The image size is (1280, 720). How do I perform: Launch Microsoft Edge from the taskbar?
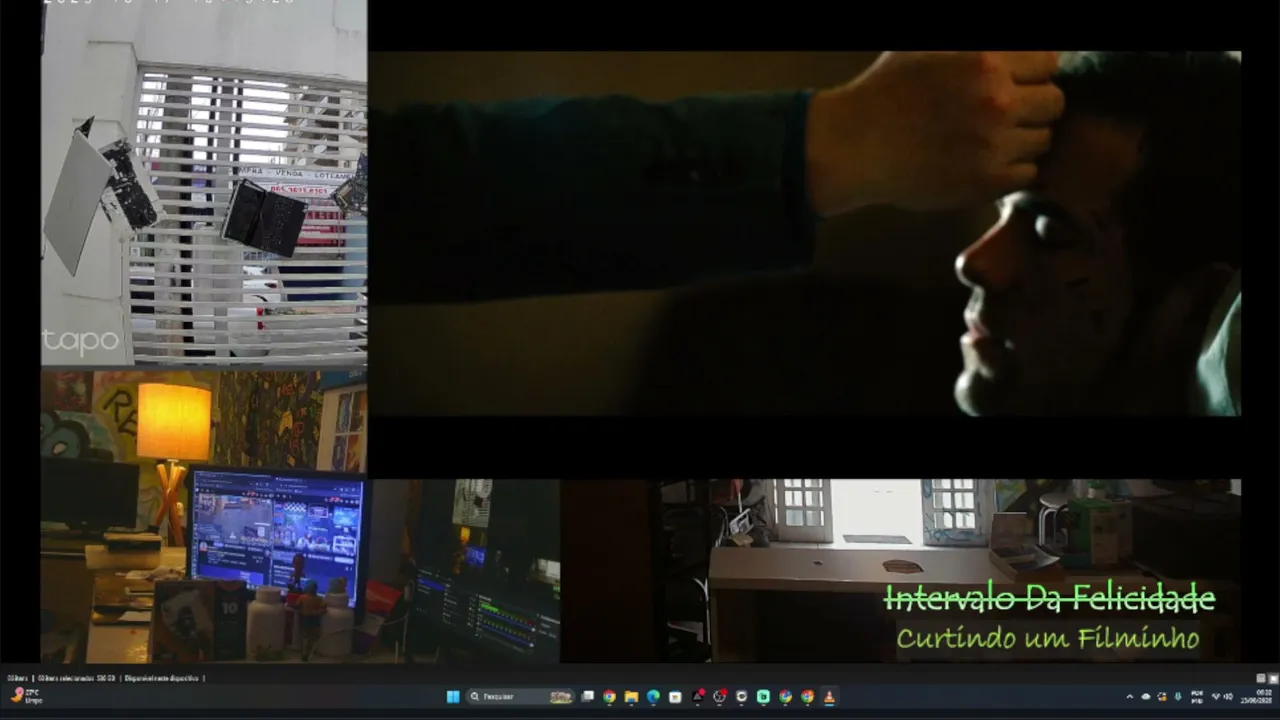(653, 697)
